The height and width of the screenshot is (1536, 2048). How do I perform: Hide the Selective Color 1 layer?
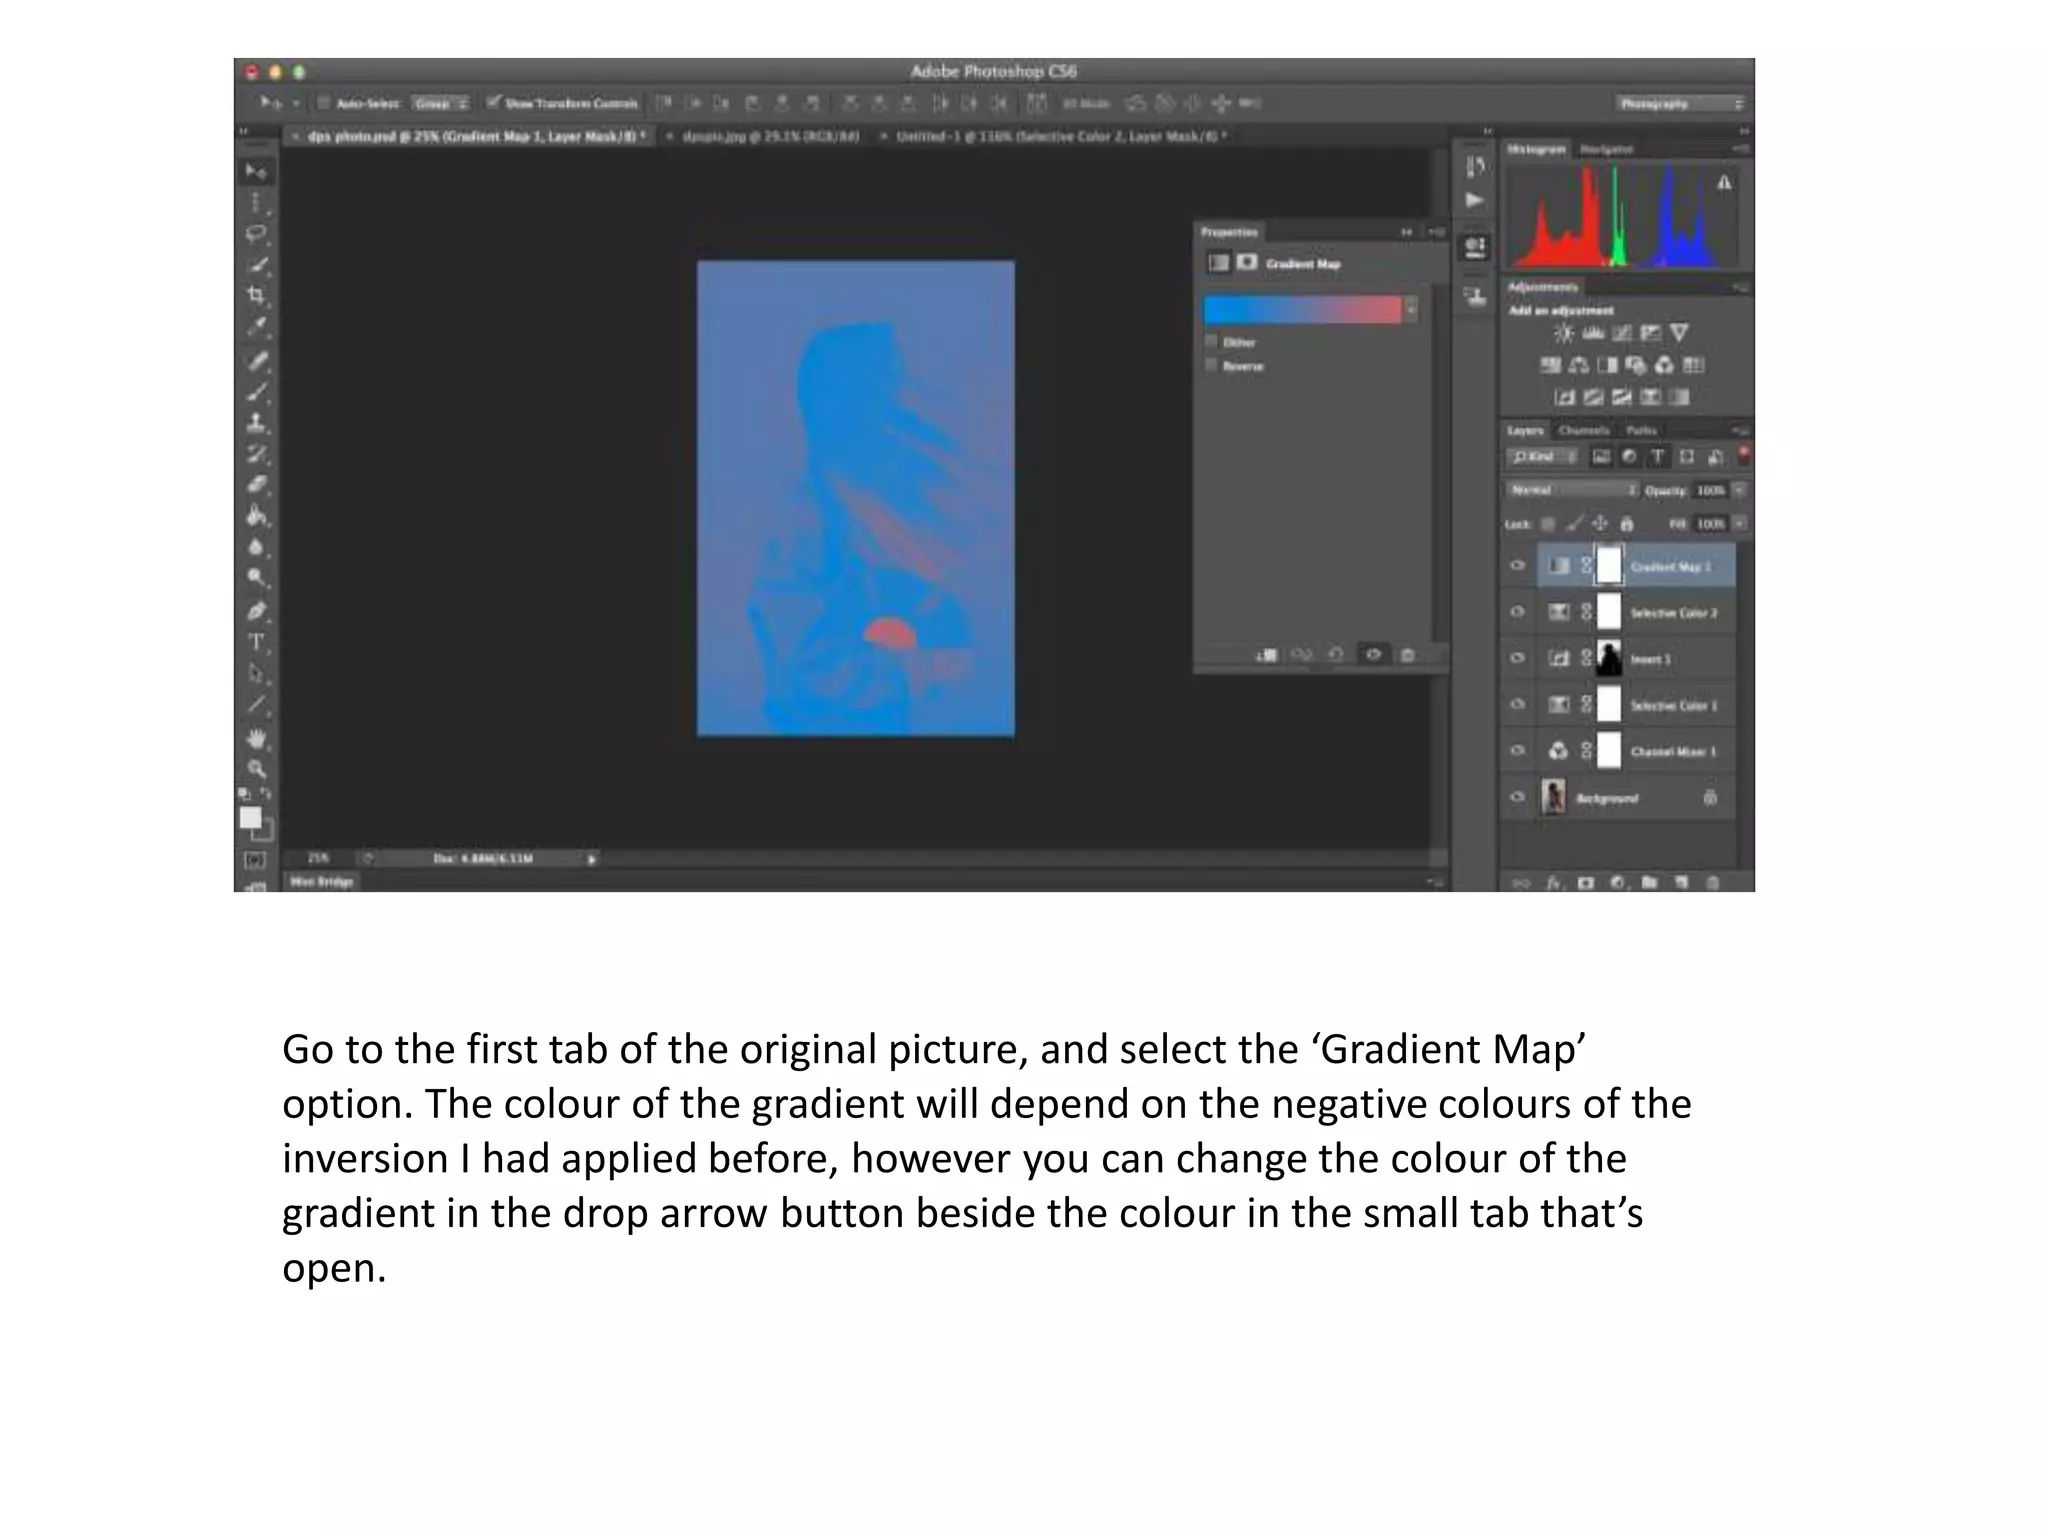click(x=1517, y=705)
